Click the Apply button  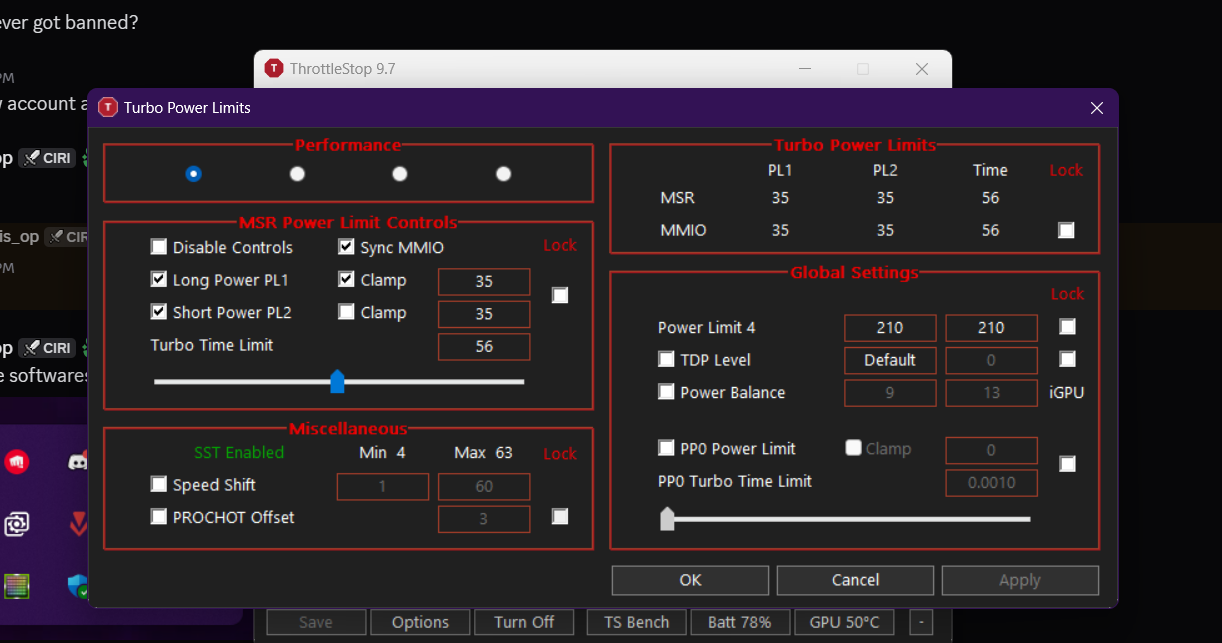[x=1020, y=580]
